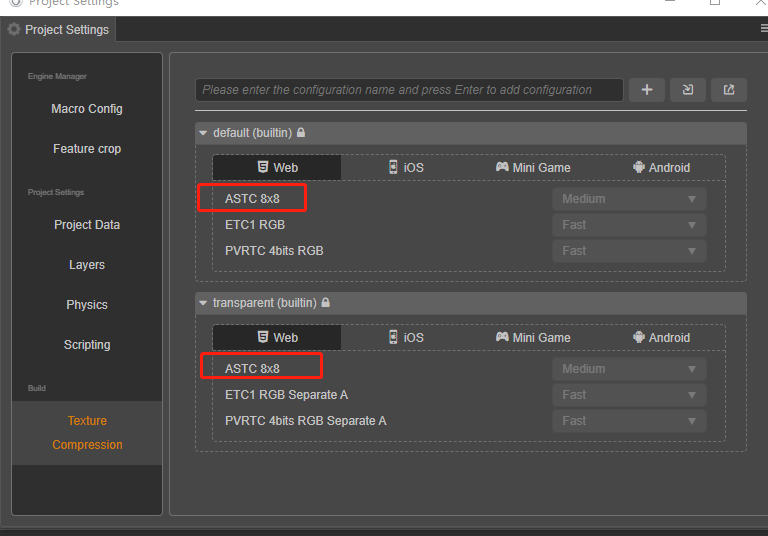The height and width of the screenshot is (536, 768).
Task: Open Layers settings page
Action: (x=87, y=265)
